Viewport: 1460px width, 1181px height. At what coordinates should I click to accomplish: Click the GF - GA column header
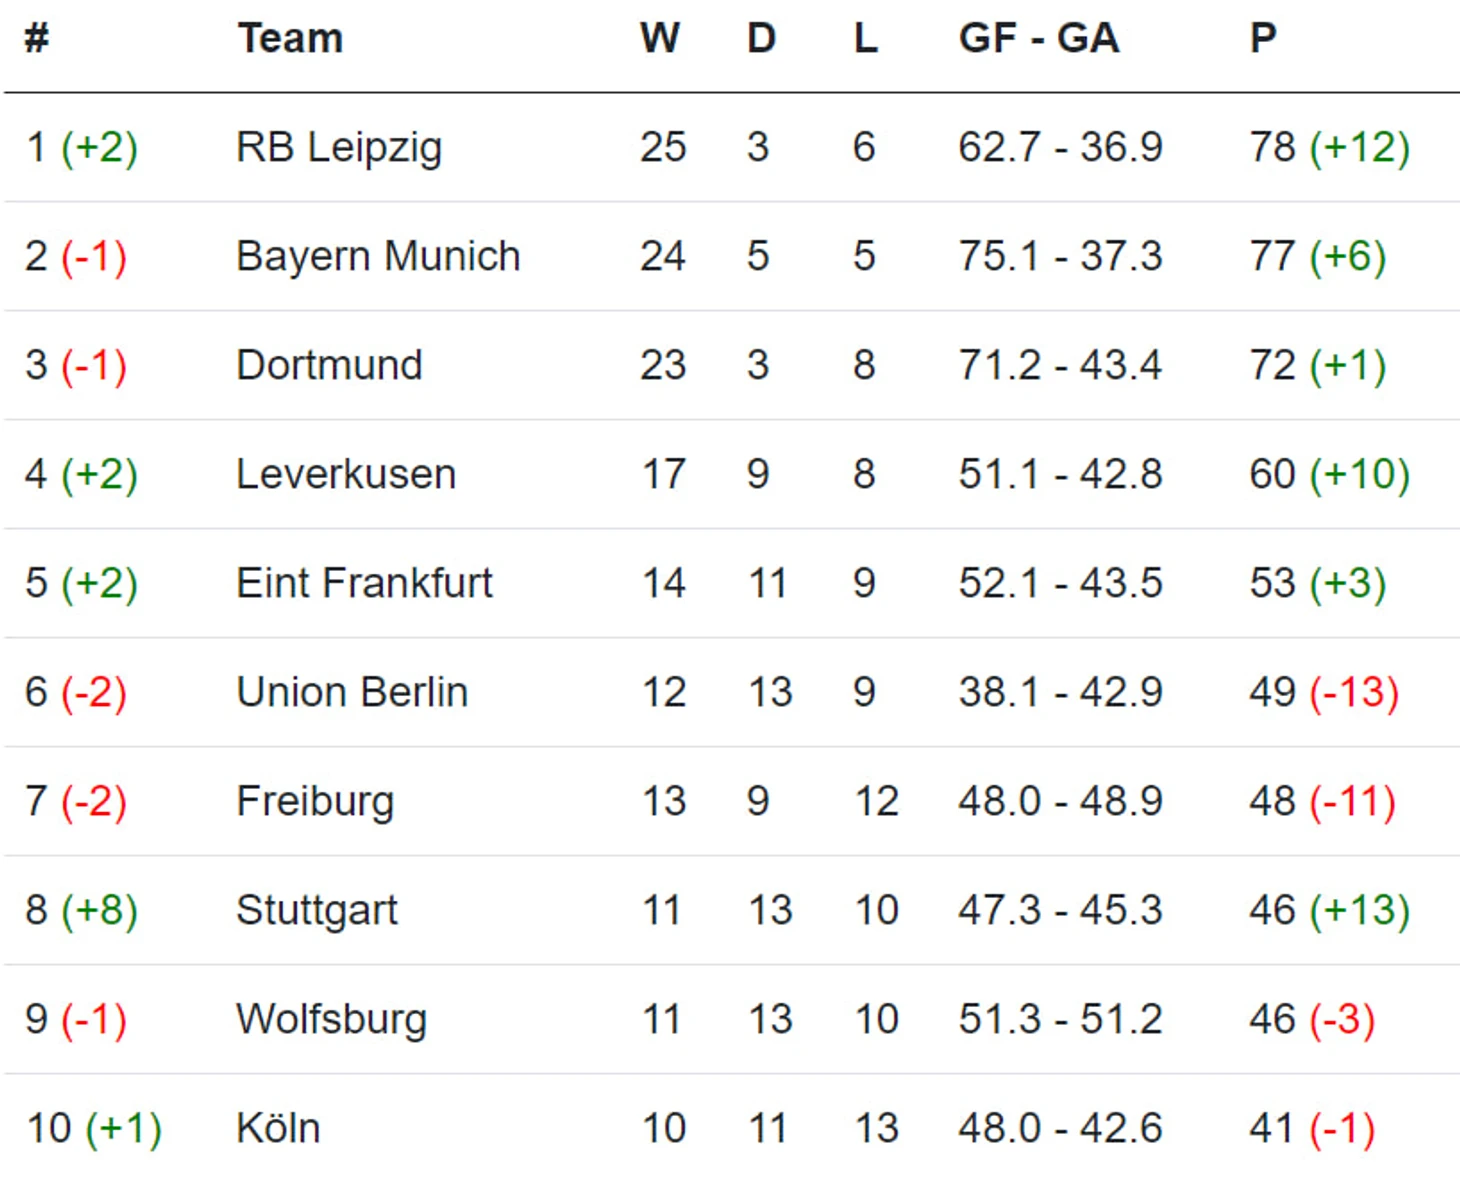tap(1038, 39)
